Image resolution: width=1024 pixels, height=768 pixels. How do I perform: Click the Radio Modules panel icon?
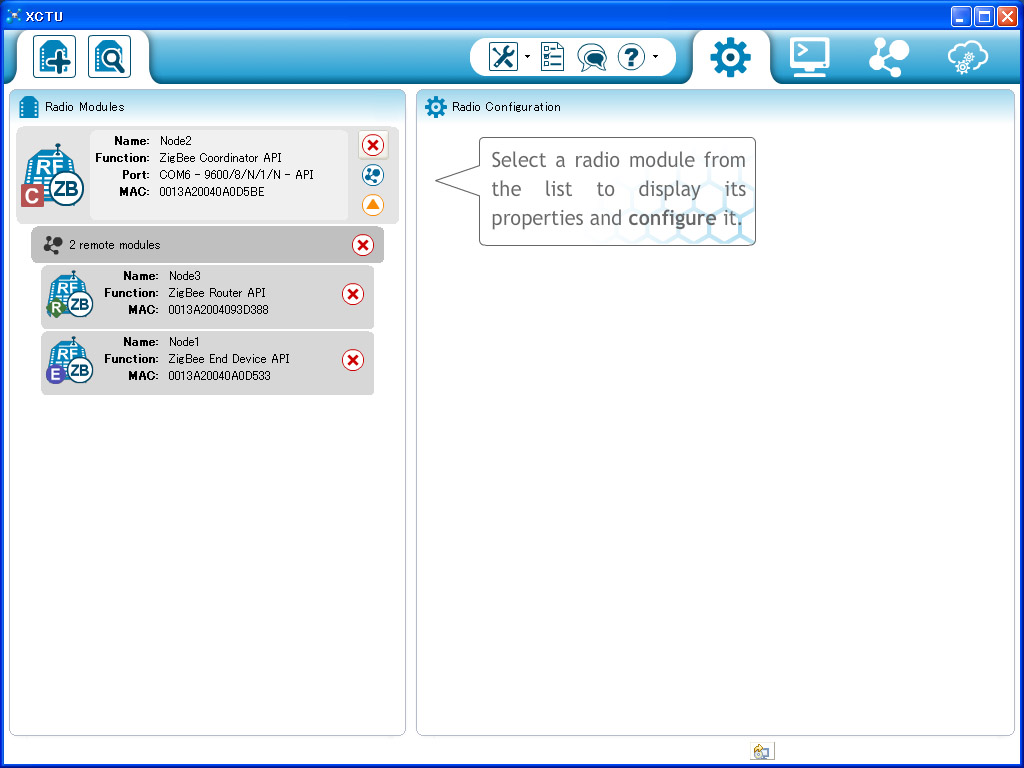click(29, 107)
